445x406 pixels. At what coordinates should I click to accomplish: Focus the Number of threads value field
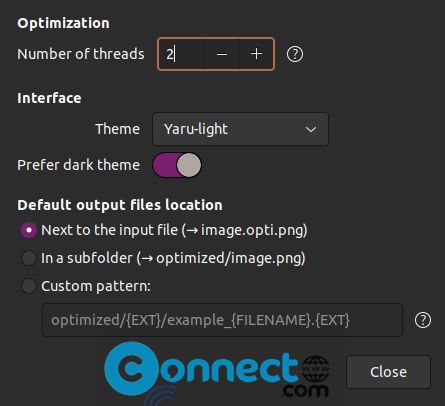click(181, 54)
